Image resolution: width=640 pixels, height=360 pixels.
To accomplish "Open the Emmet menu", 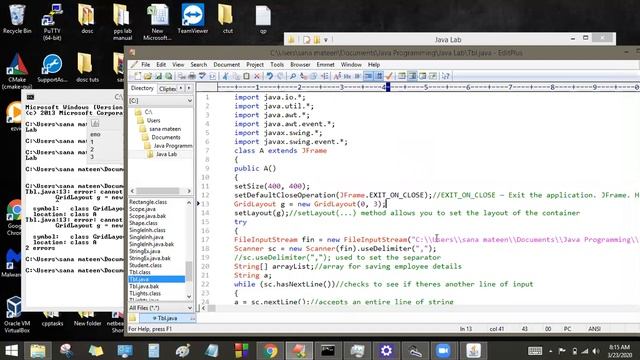I will (325, 64).
